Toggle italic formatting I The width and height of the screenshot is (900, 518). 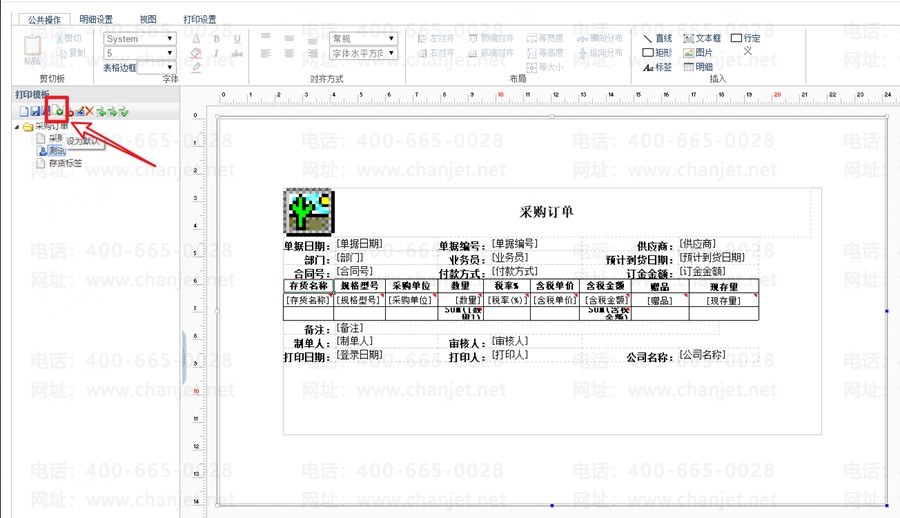216,53
